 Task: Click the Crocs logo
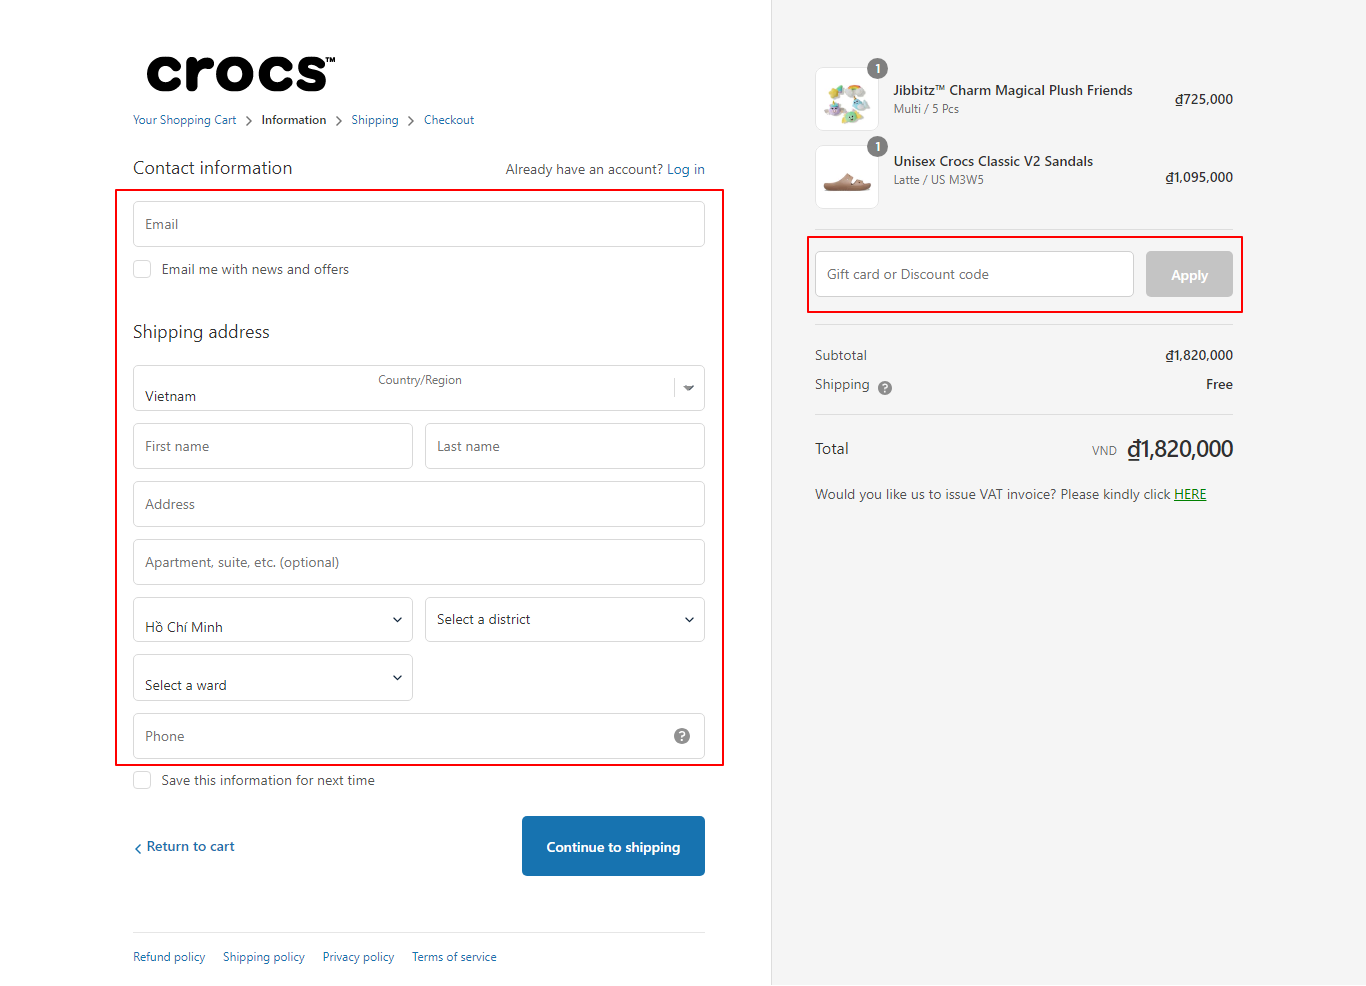coord(241,74)
